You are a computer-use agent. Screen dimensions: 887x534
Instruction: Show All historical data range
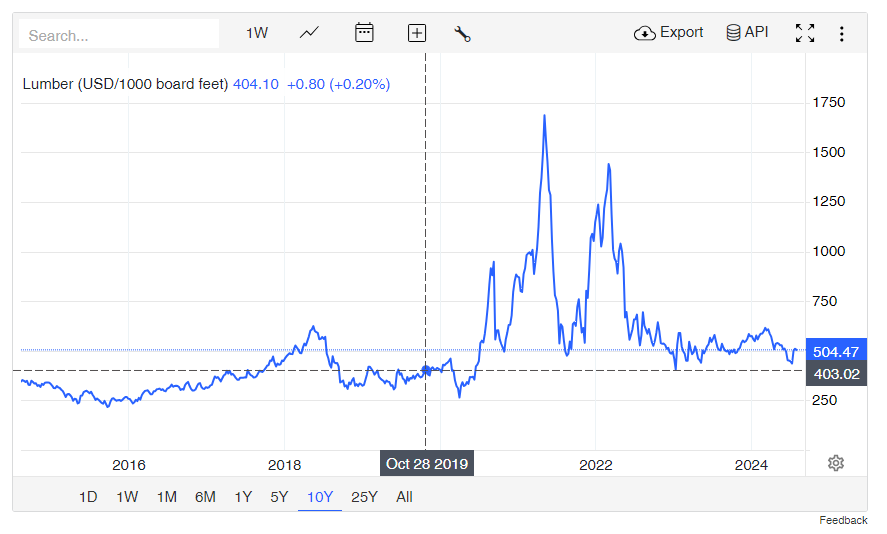[x=404, y=497]
